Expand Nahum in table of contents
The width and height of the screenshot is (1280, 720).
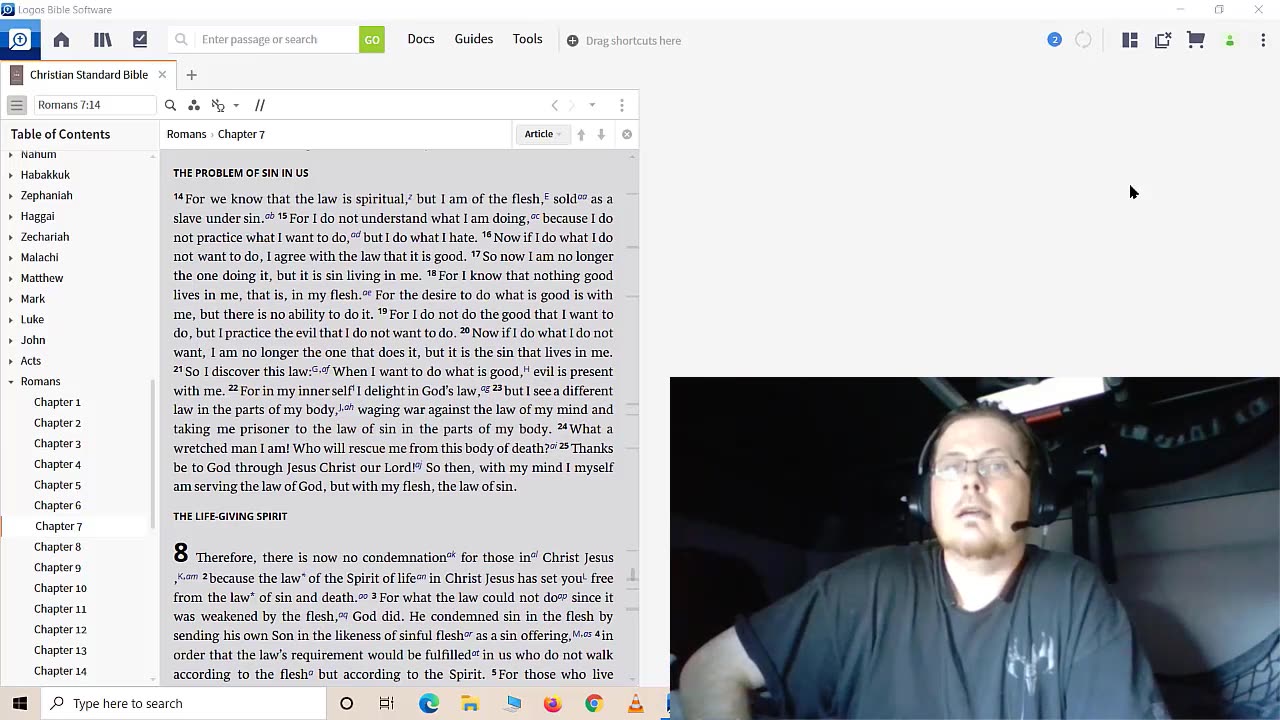click(x=11, y=154)
